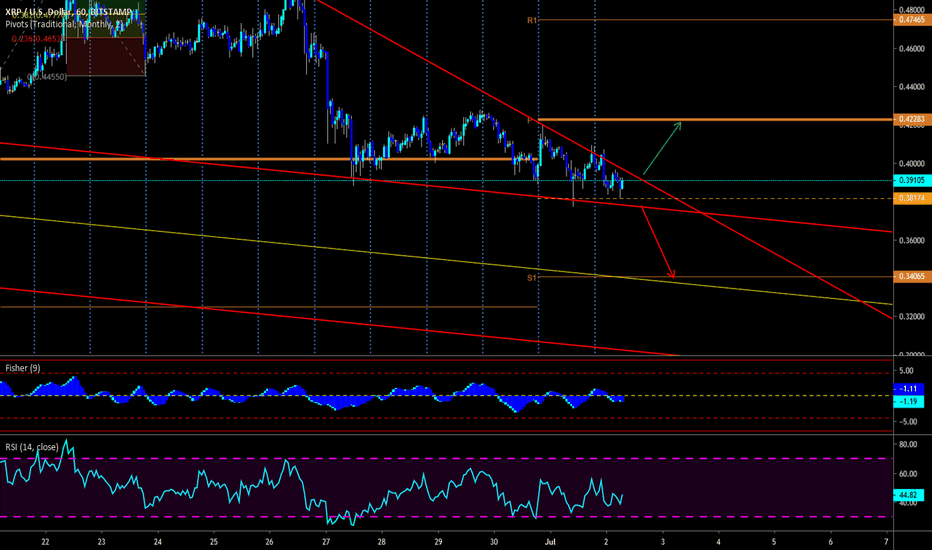Click date 22 on time axis
932x550 pixels.
[45, 542]
